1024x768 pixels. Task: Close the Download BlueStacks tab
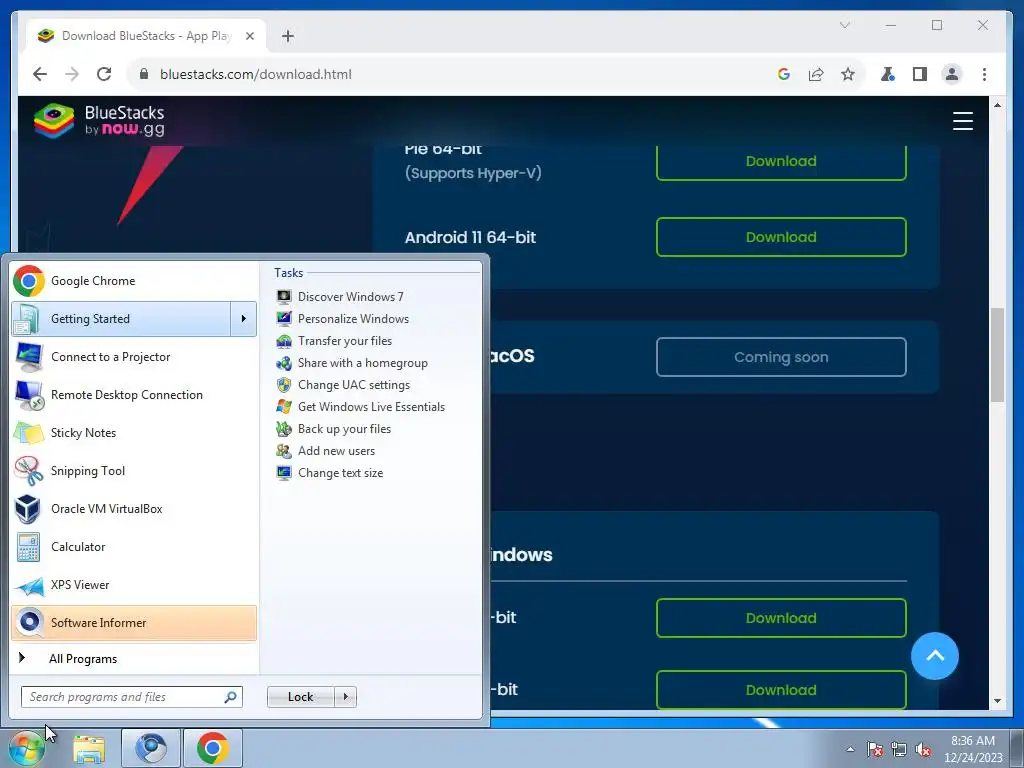tap(249, 36)
